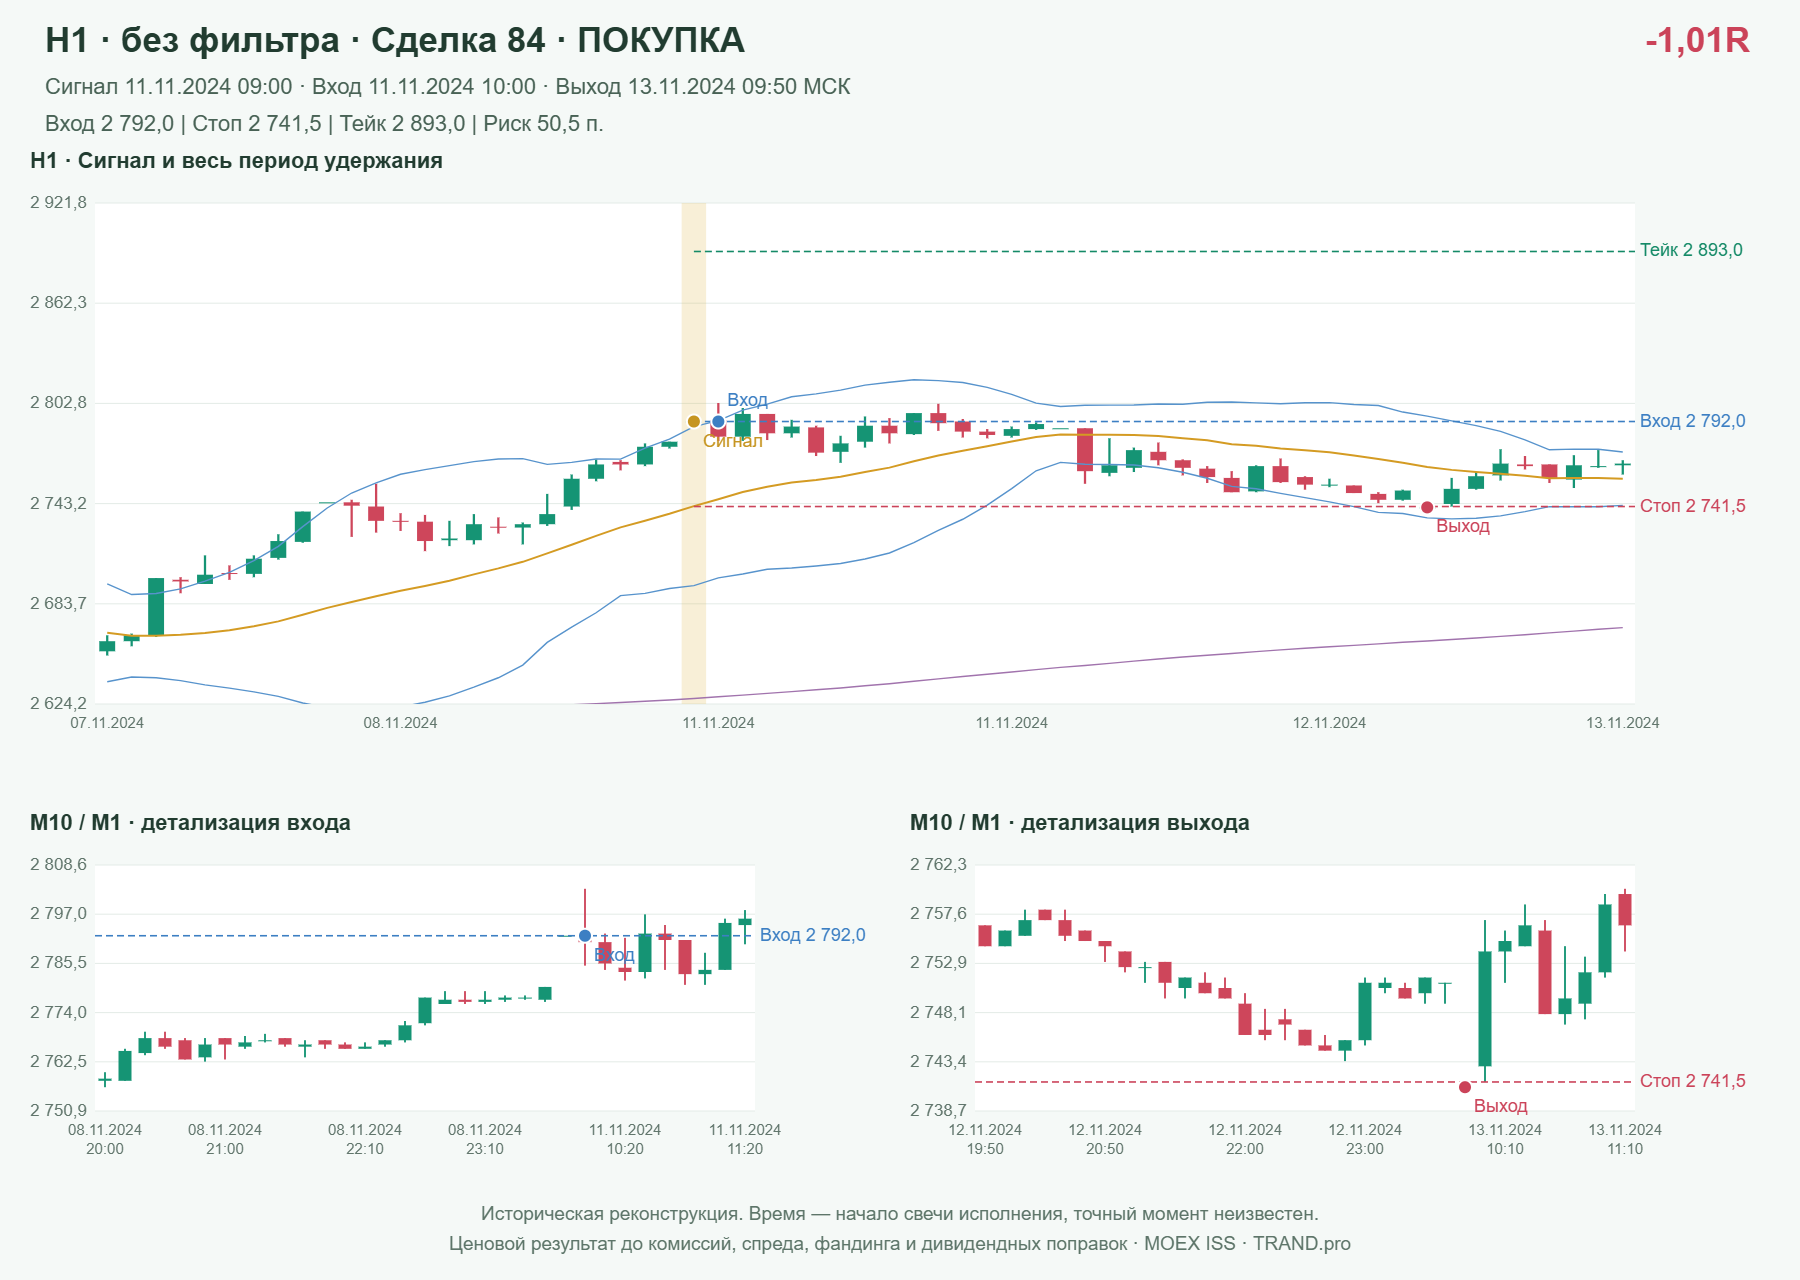The width and height of the screenshot is (1800, 1280).
Task: Click the title 'H1 · без фильтра · Сделка 84 · ПОКУПКА'
Action: [395, 40]
